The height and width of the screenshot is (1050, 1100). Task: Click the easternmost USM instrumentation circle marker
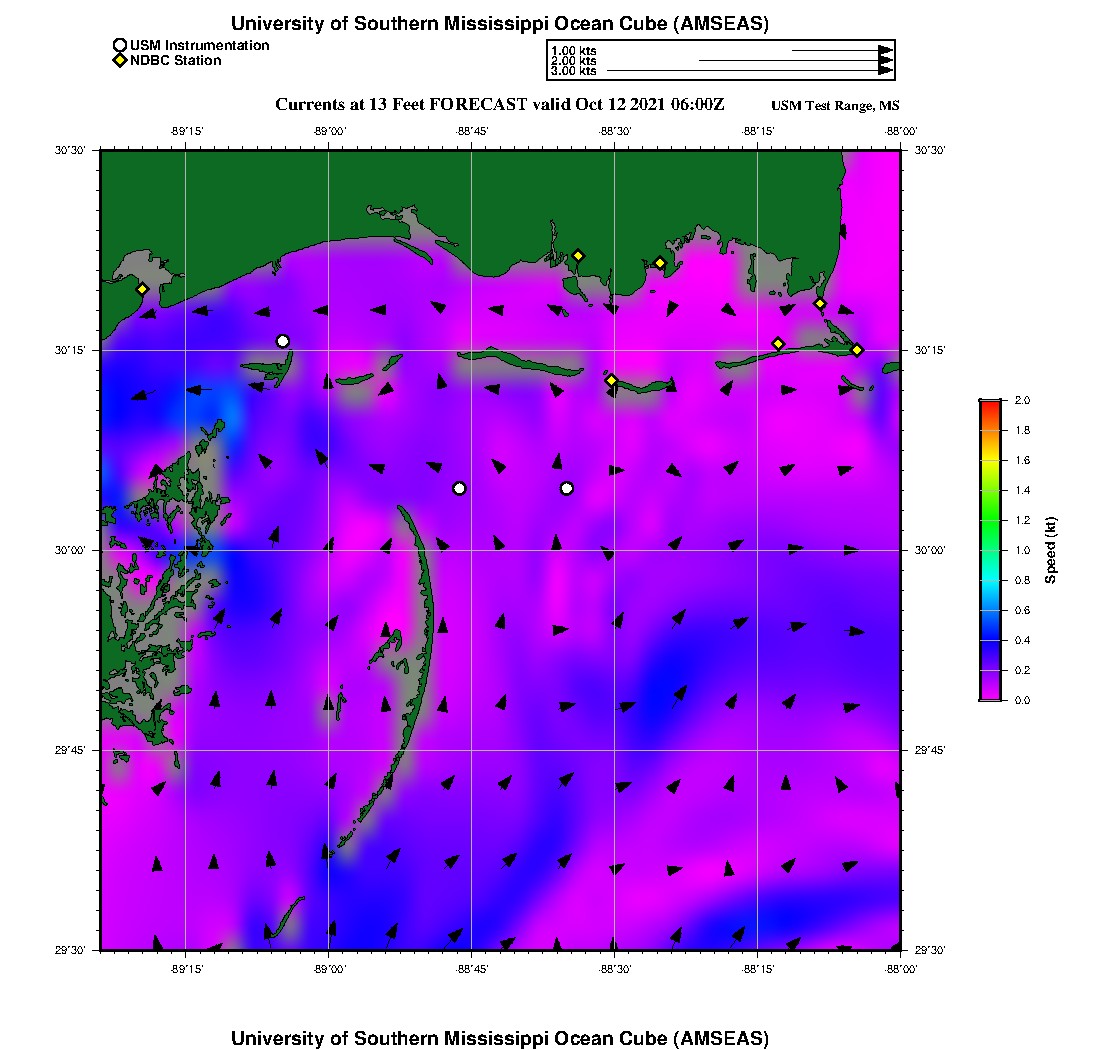[567, 488]
